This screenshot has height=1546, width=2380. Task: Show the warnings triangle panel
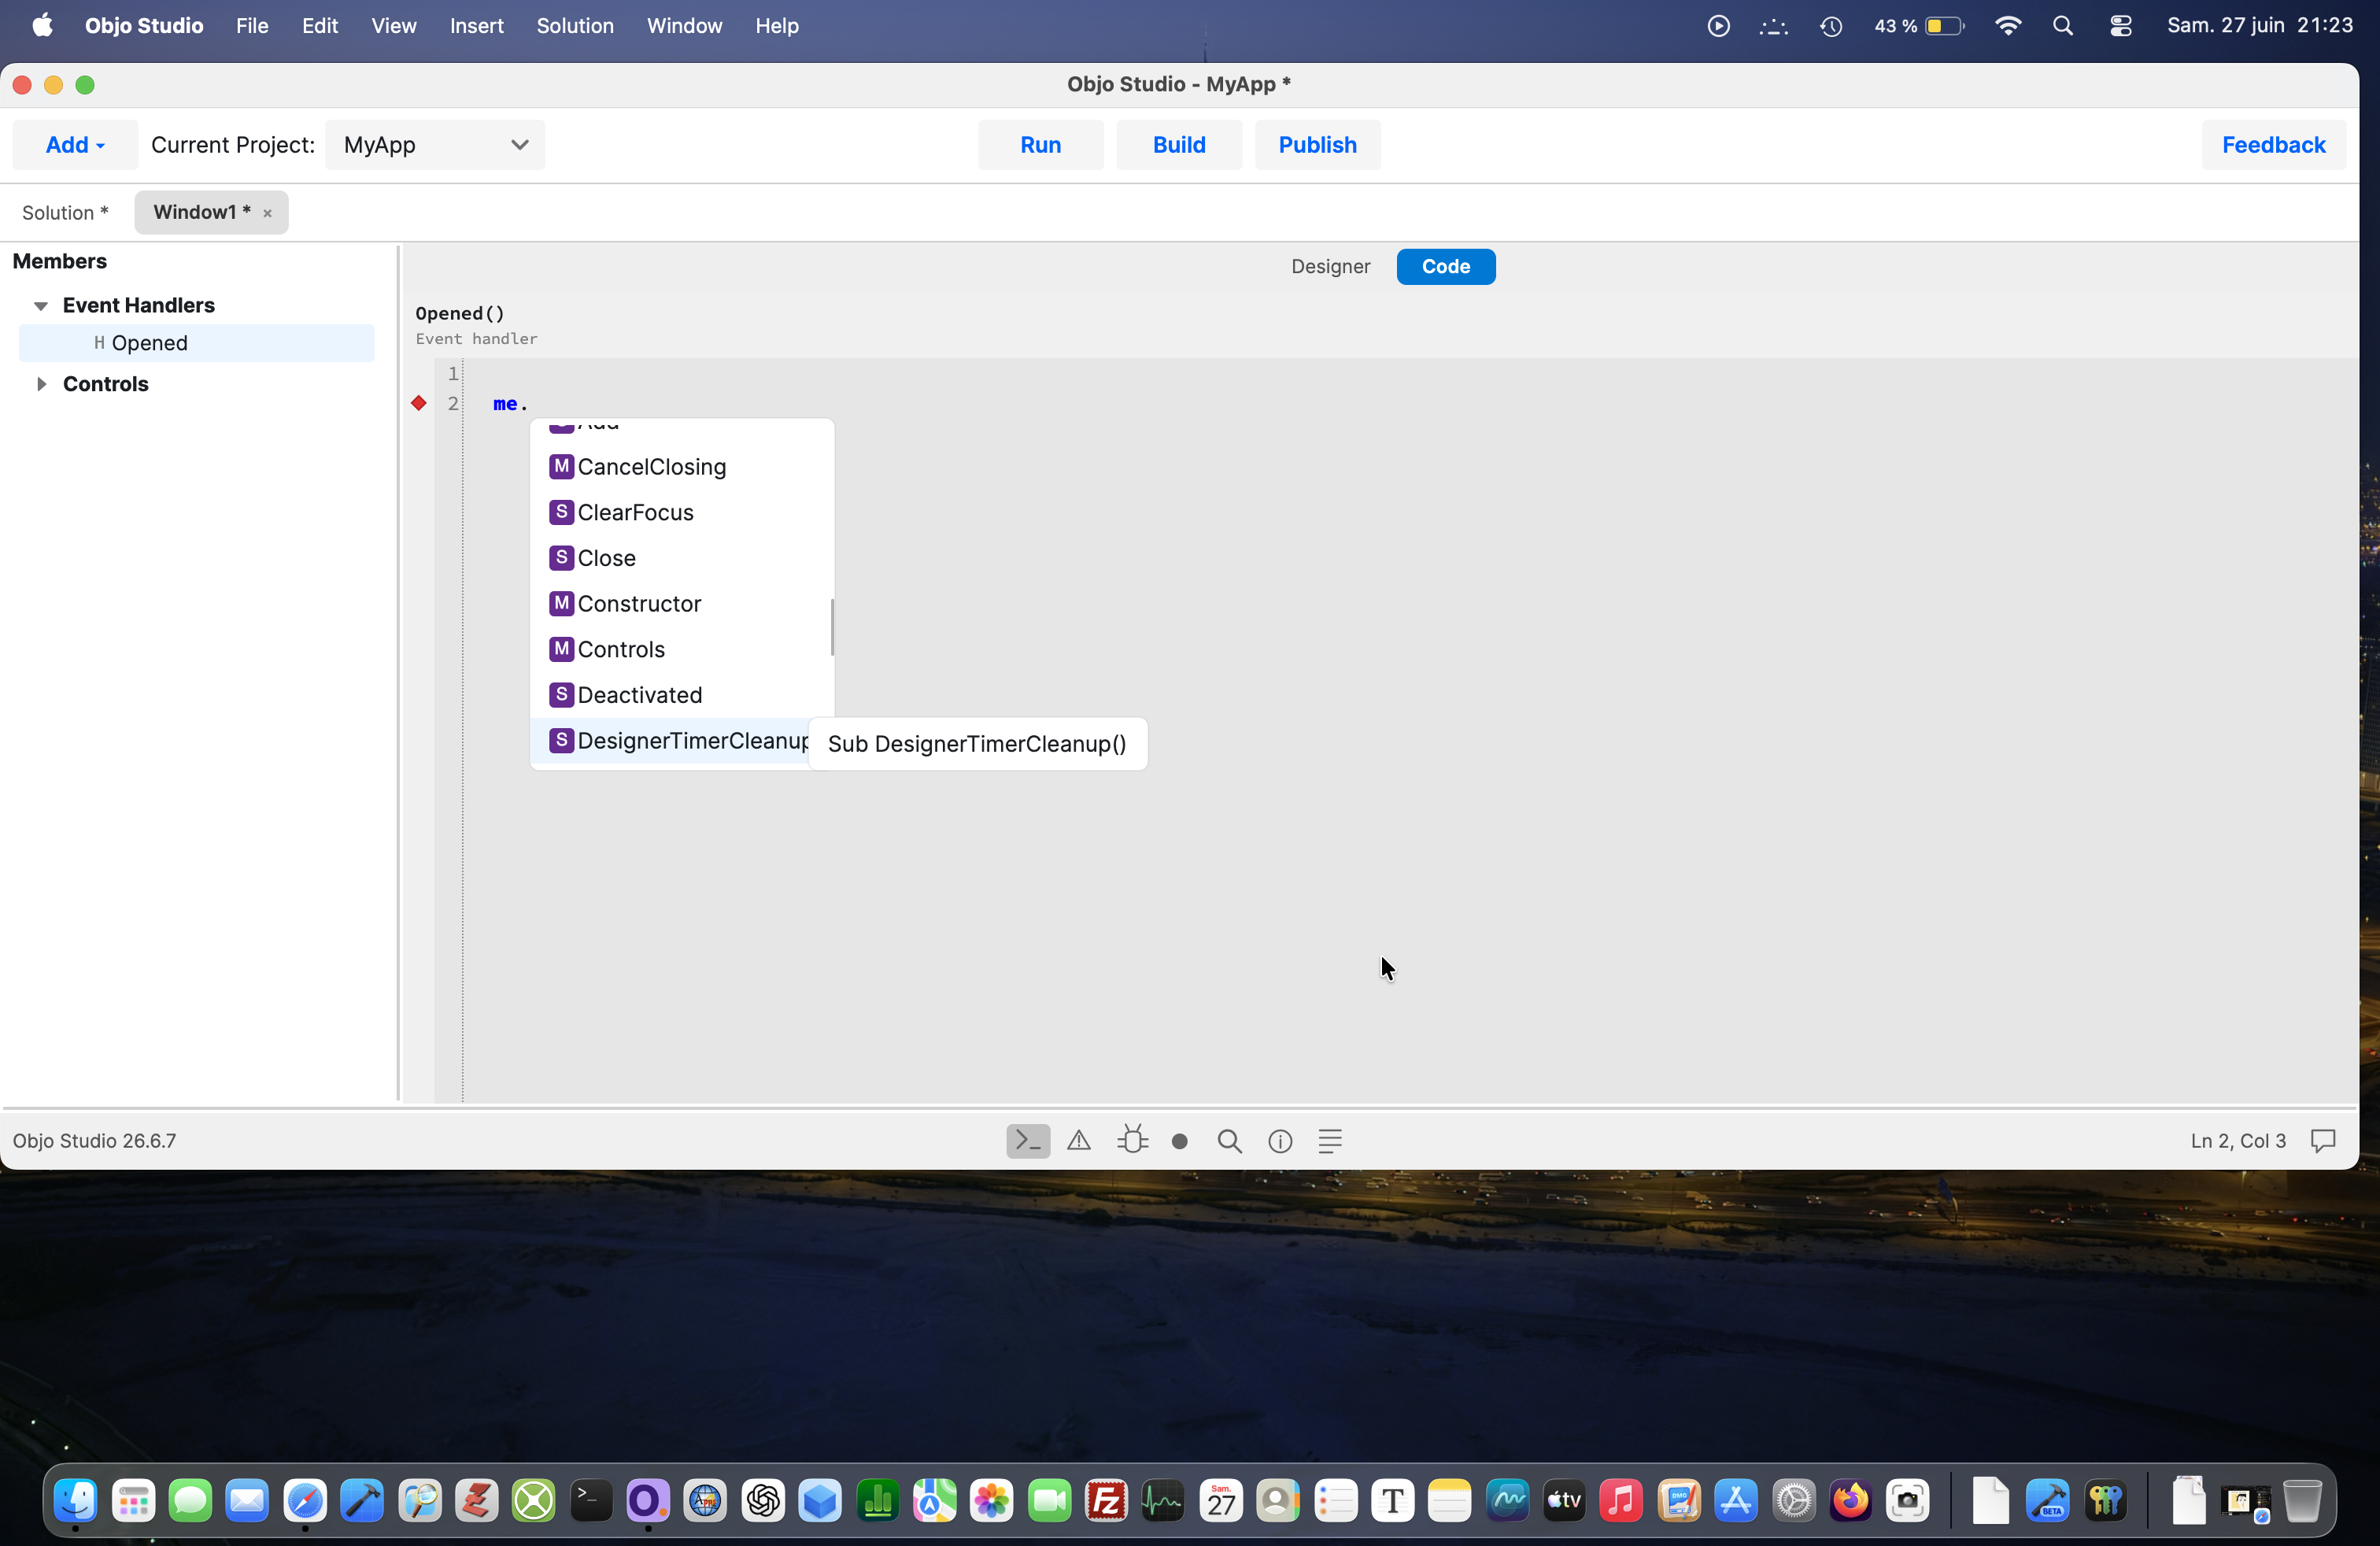[x=1079, y=1141]
